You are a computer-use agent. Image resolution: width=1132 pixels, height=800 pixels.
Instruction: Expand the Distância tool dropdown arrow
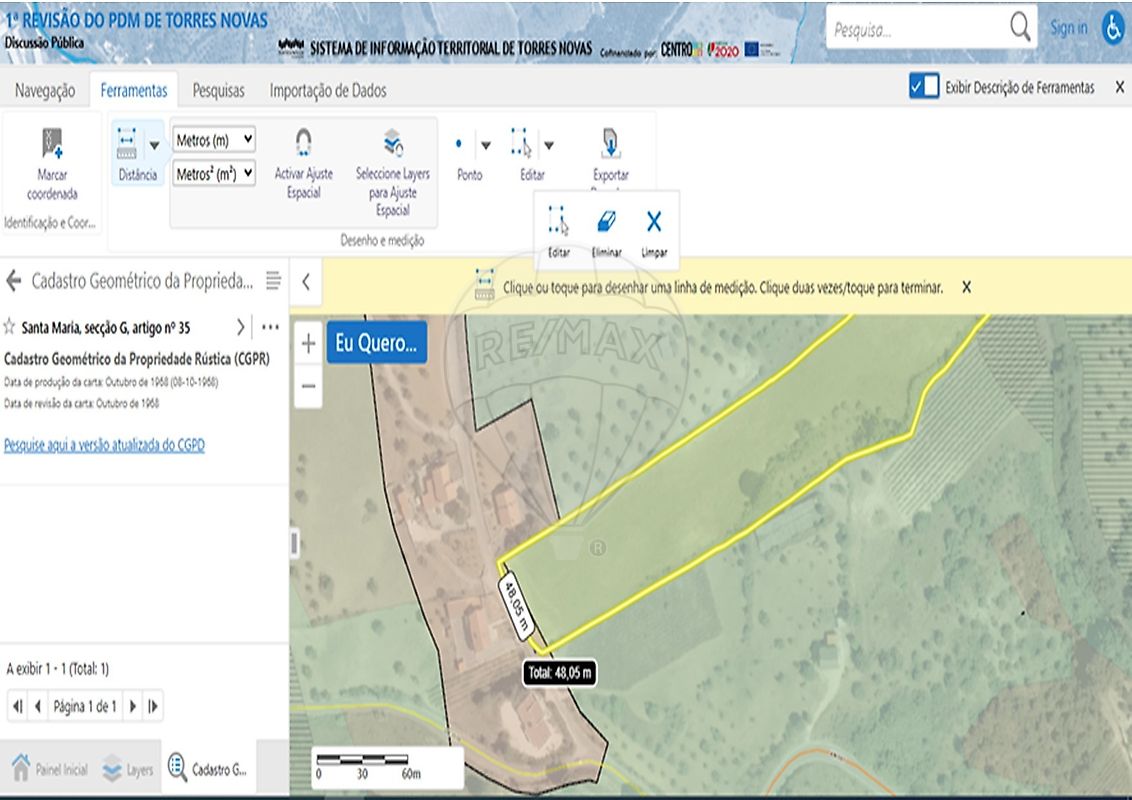click(154, 145)
